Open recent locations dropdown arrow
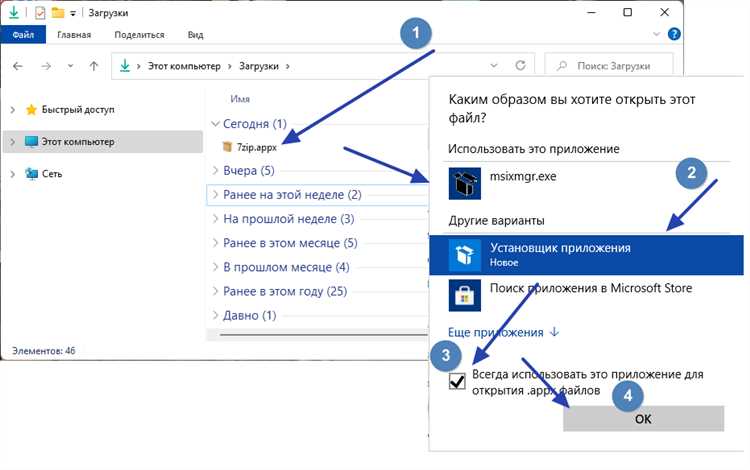750x470 pixels. (x=70, y=66)
